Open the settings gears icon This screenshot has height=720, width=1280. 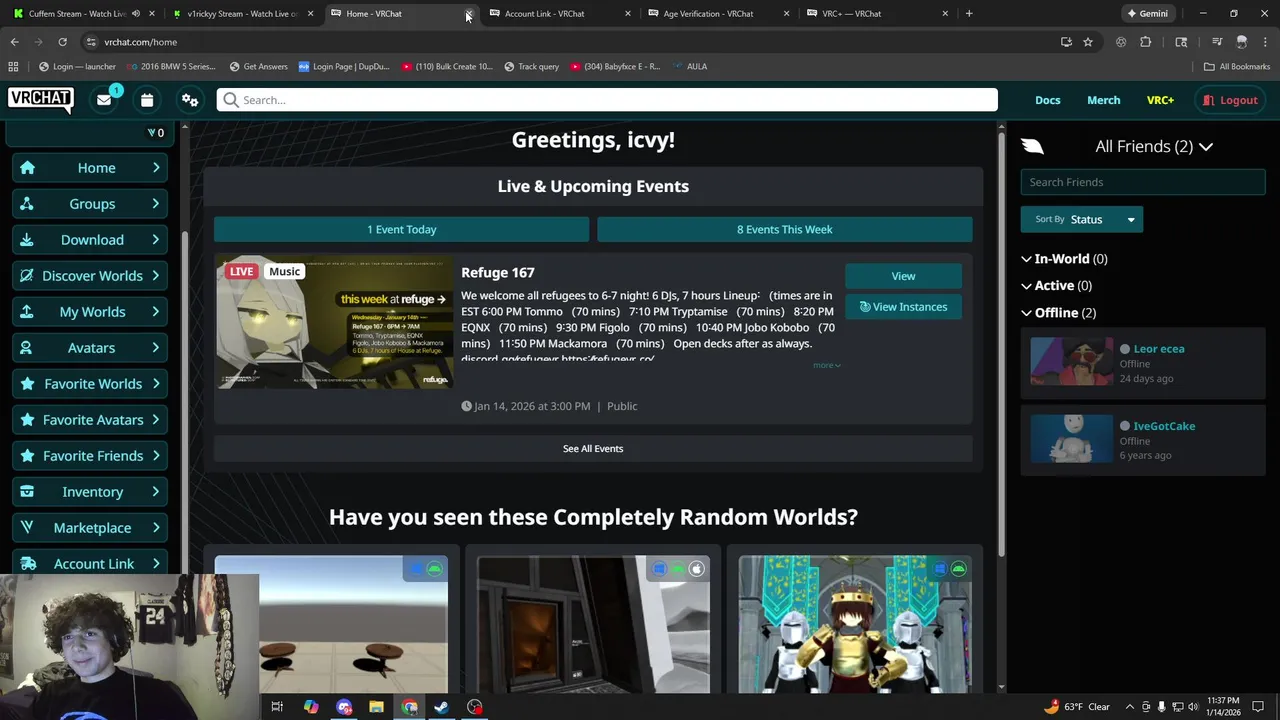[189, 100]
